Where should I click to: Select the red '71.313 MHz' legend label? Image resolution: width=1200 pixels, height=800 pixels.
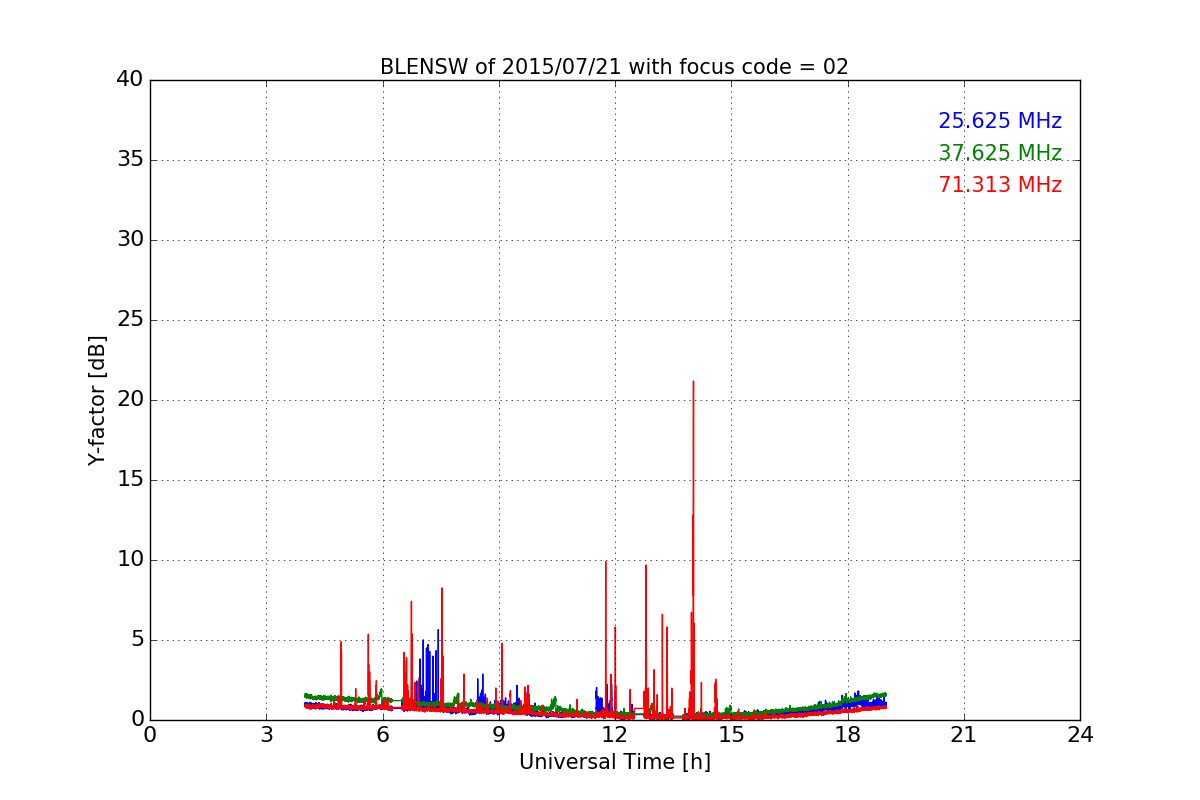point(1000,185)
